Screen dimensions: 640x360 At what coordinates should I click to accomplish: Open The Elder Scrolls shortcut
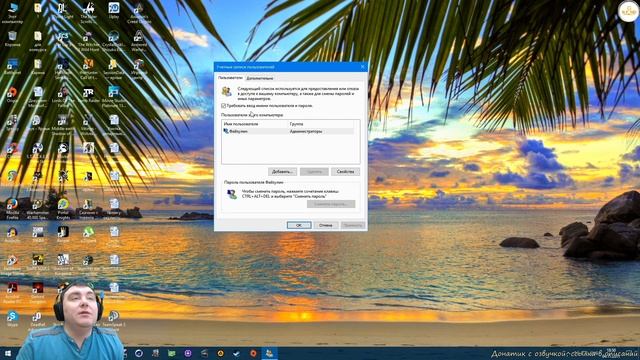88,12
